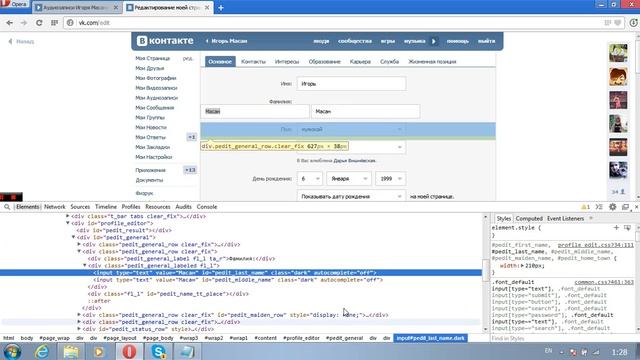Click the first name input containing Игорь
The width and height of the screenshot is (640, 360).
(351, 84)
